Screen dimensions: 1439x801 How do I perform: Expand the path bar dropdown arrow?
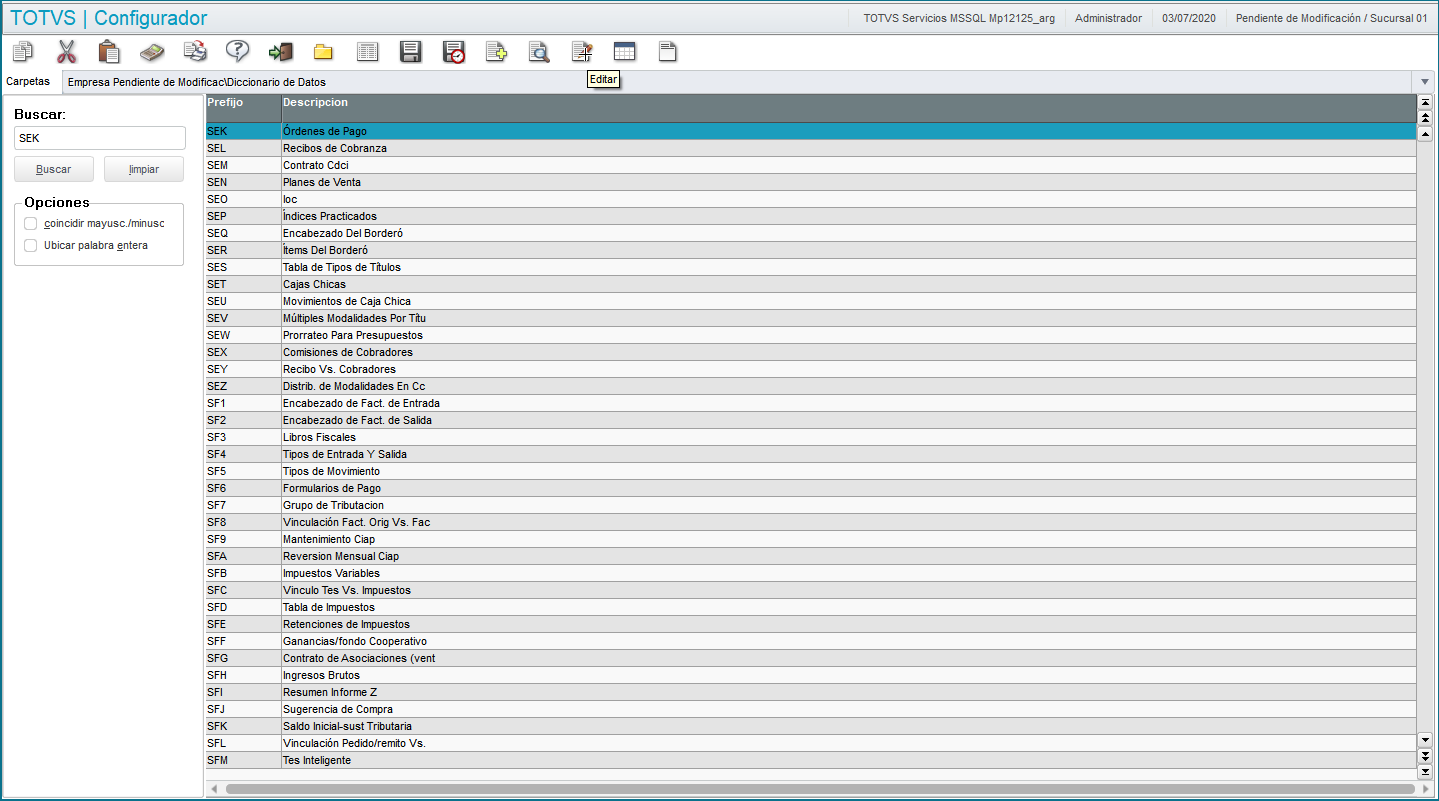point(1425,81)
